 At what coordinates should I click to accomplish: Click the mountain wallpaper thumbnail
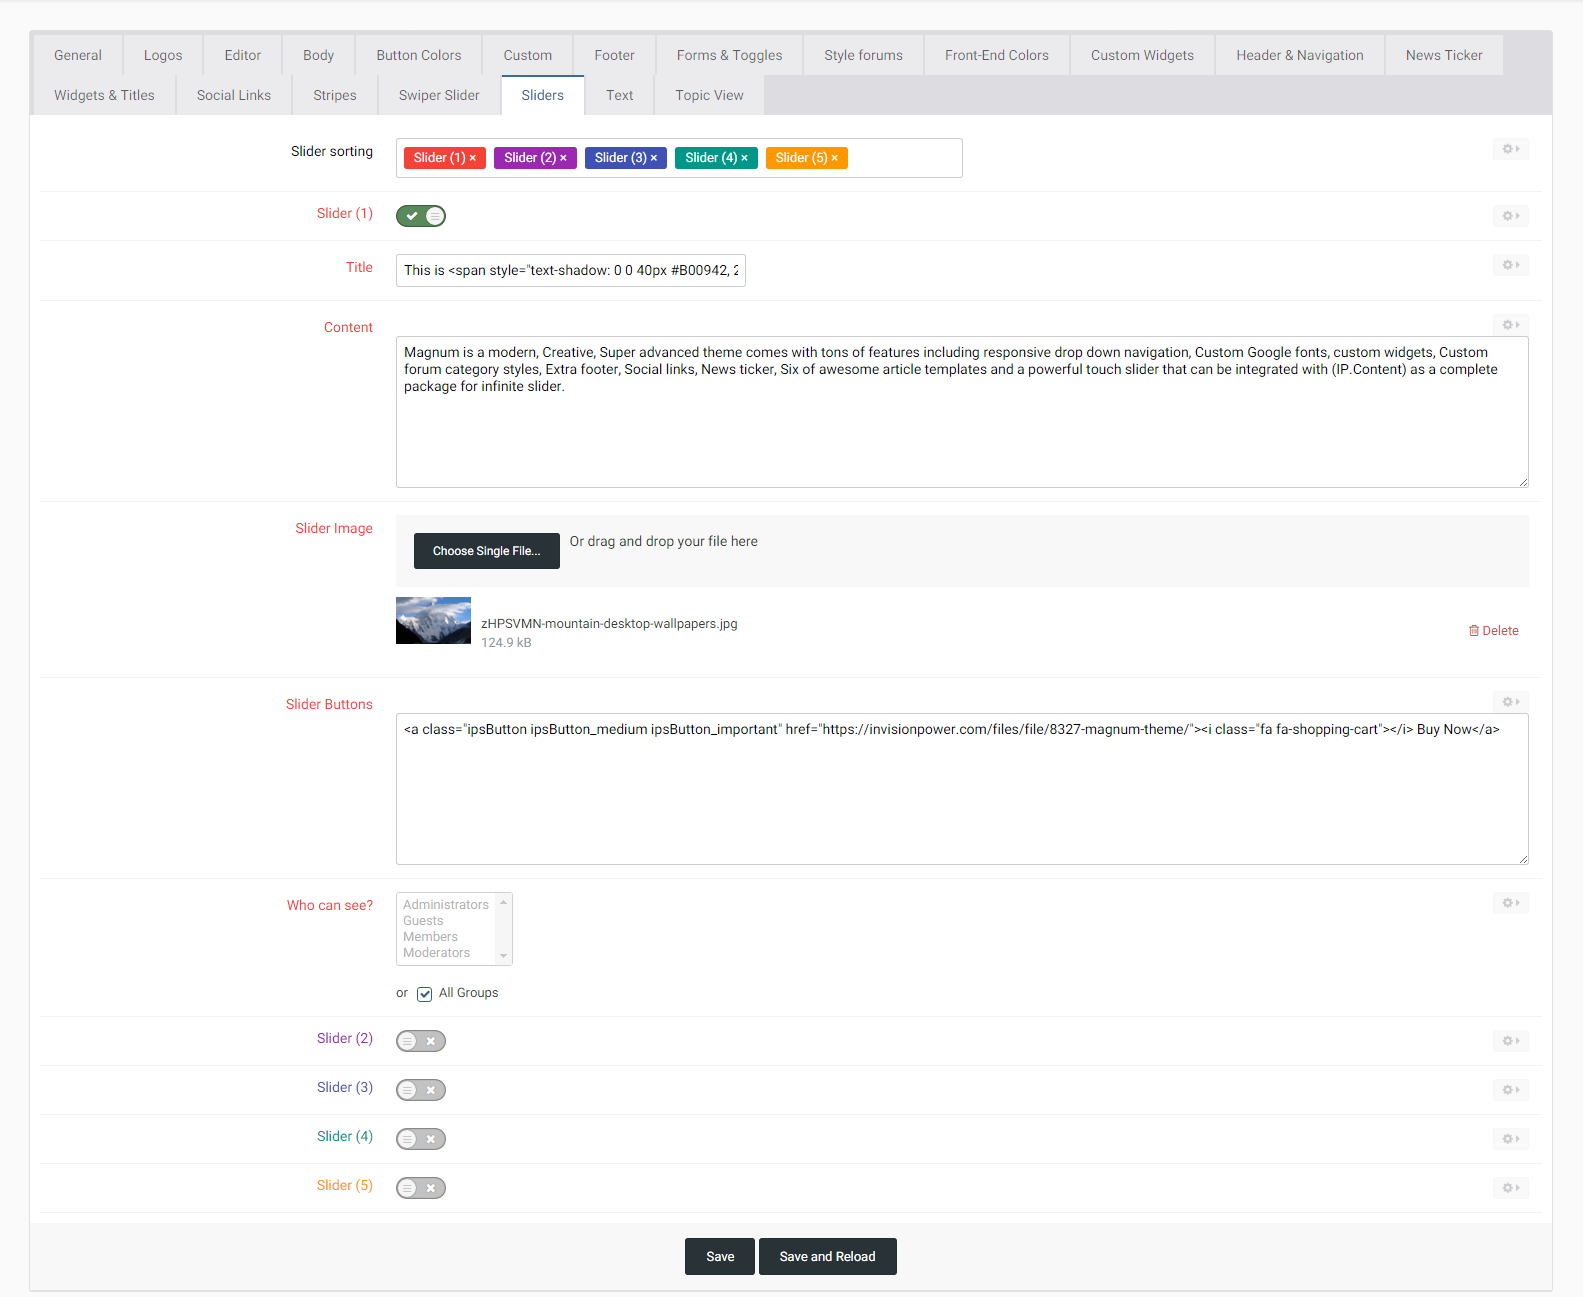pyautogui.click(x=433, y=621)
